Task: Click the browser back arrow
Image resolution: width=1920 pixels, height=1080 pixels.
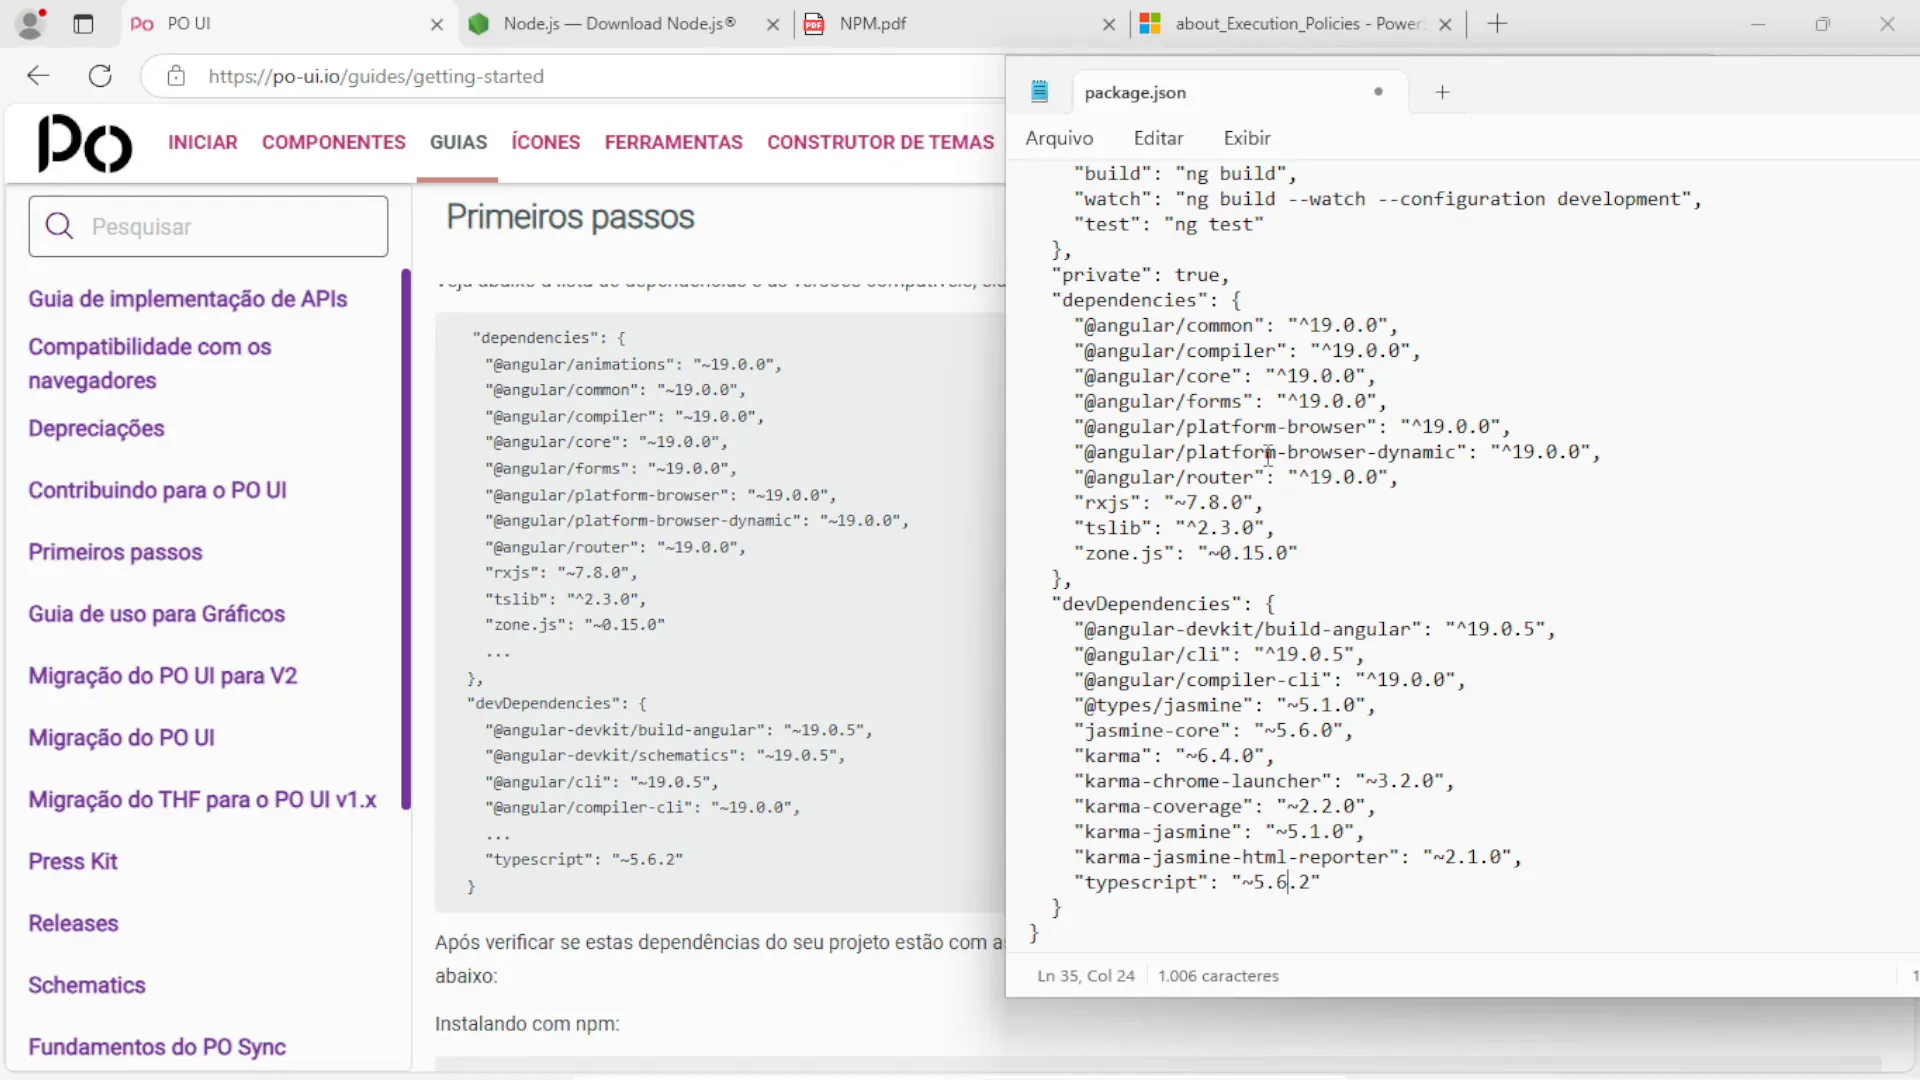Action: (38, 76)
